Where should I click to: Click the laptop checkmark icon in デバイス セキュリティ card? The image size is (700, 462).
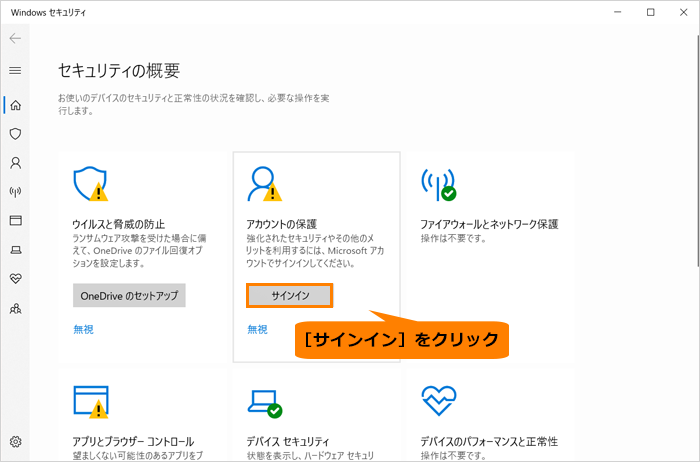(265, 404)
